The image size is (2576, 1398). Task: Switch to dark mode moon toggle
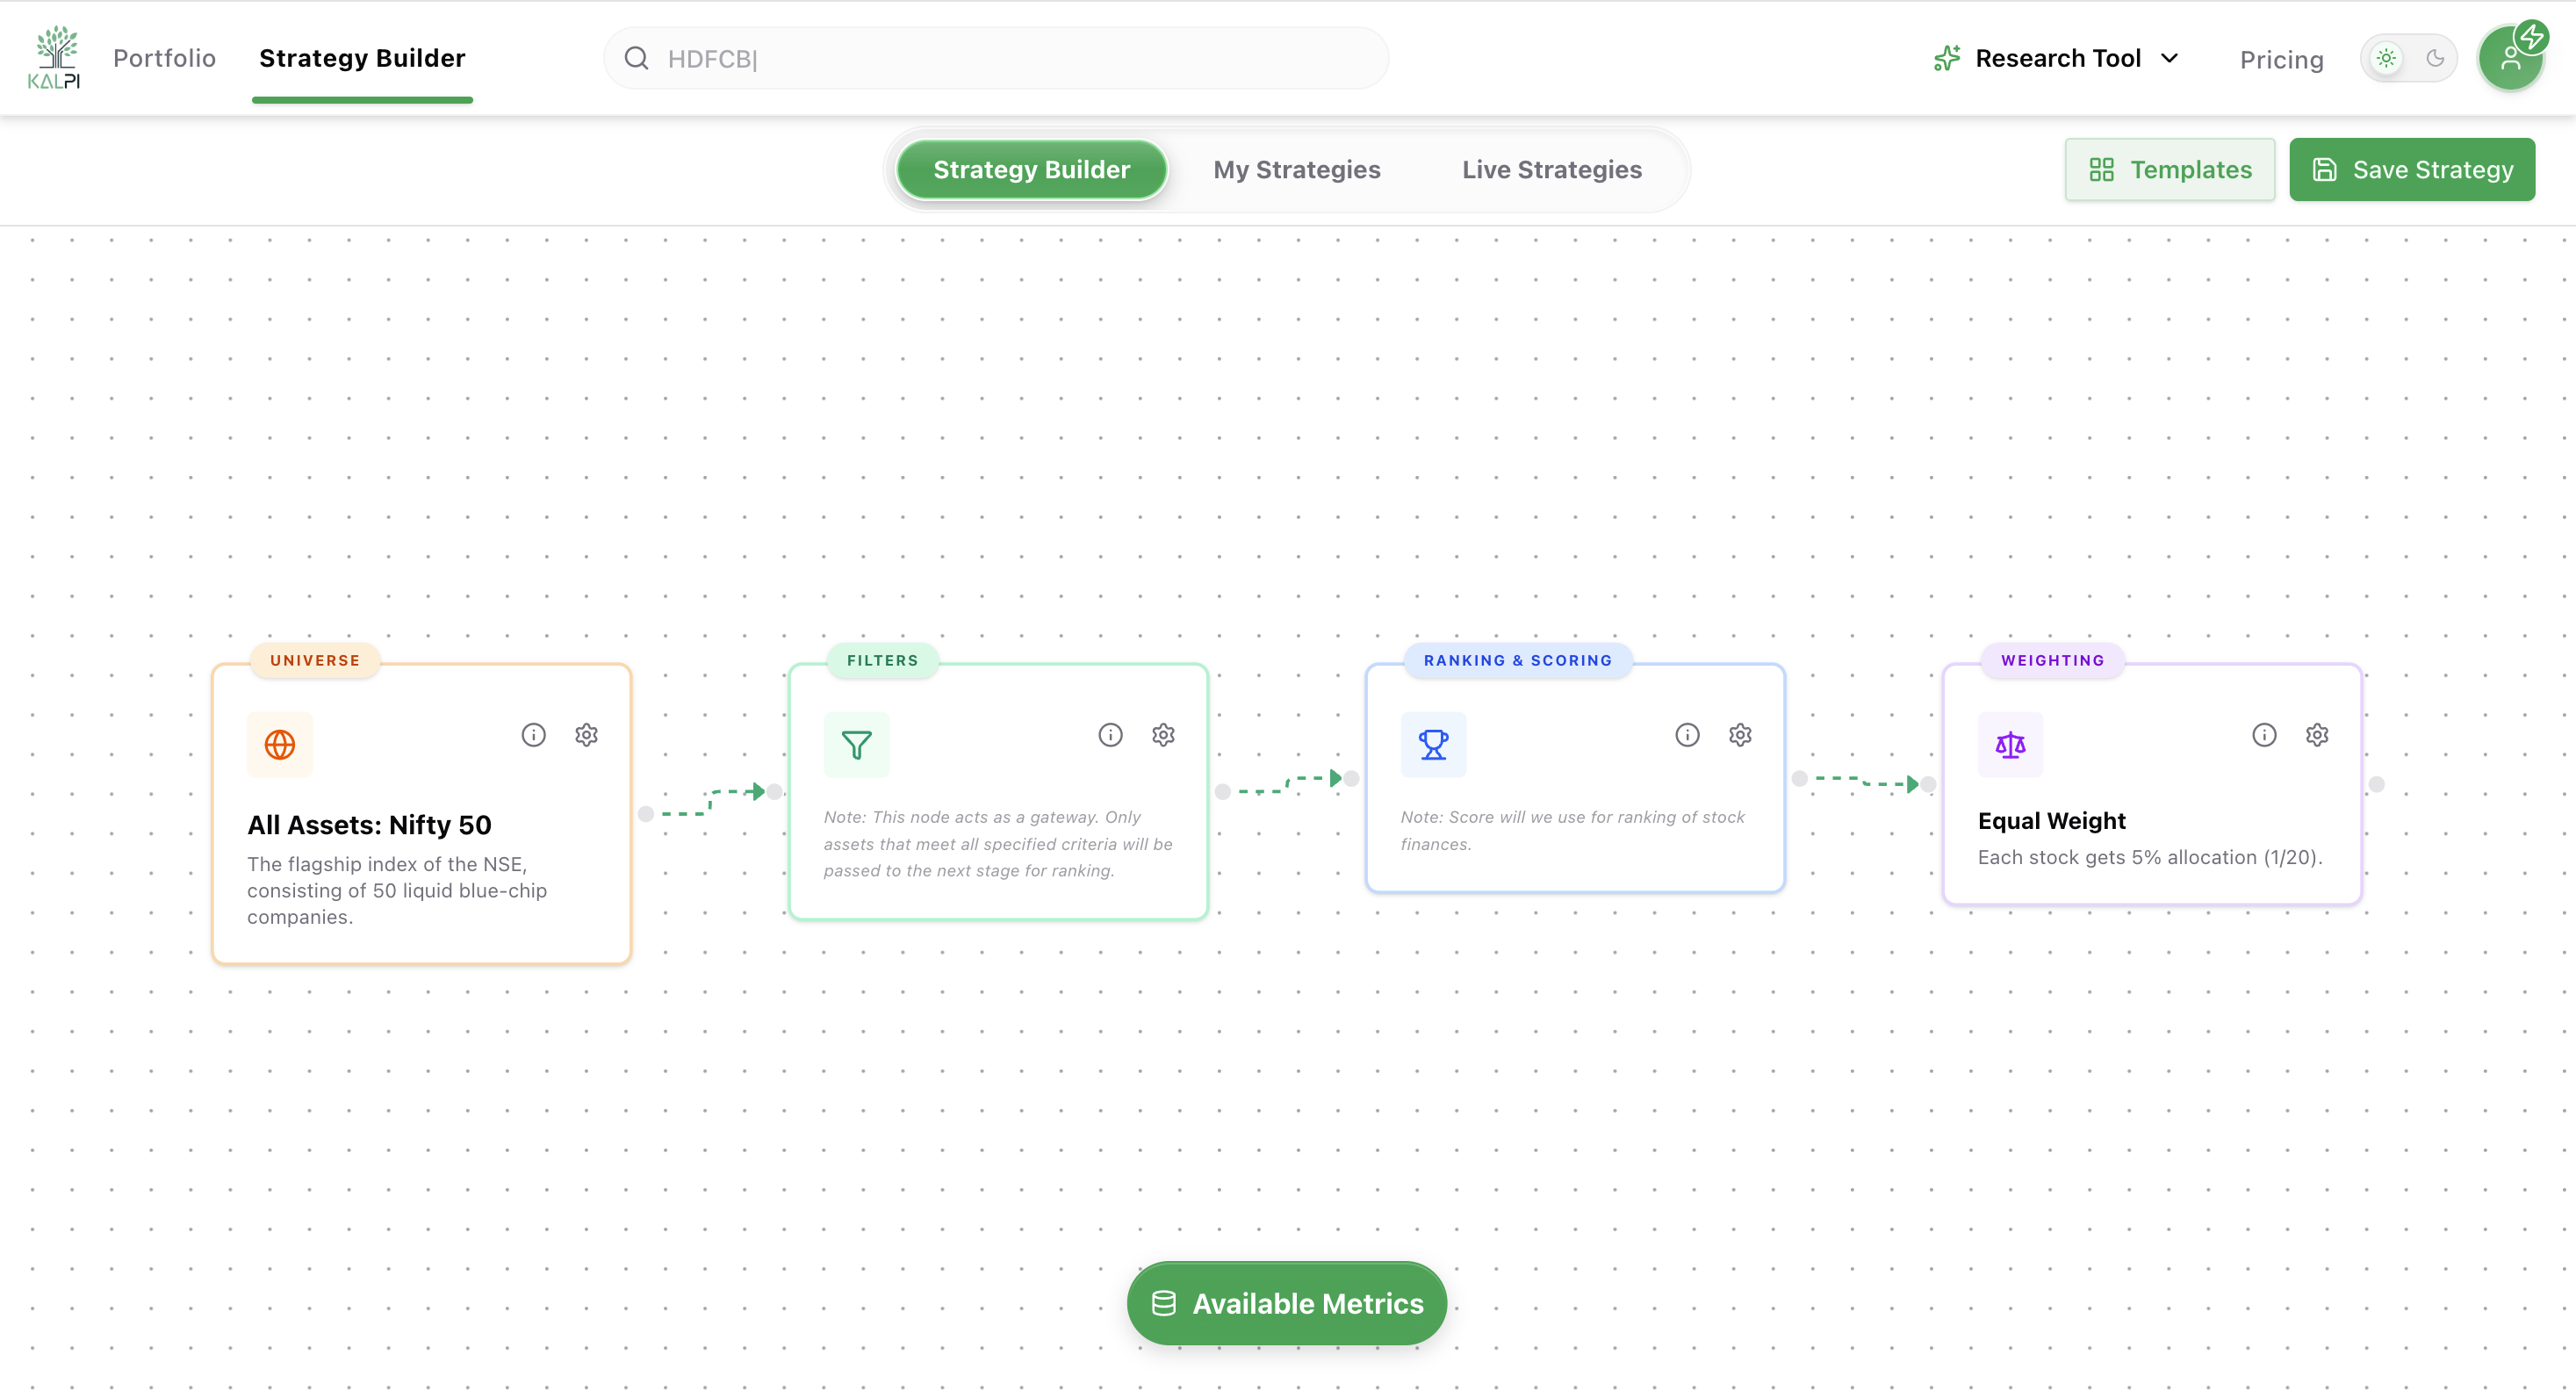2435,59
